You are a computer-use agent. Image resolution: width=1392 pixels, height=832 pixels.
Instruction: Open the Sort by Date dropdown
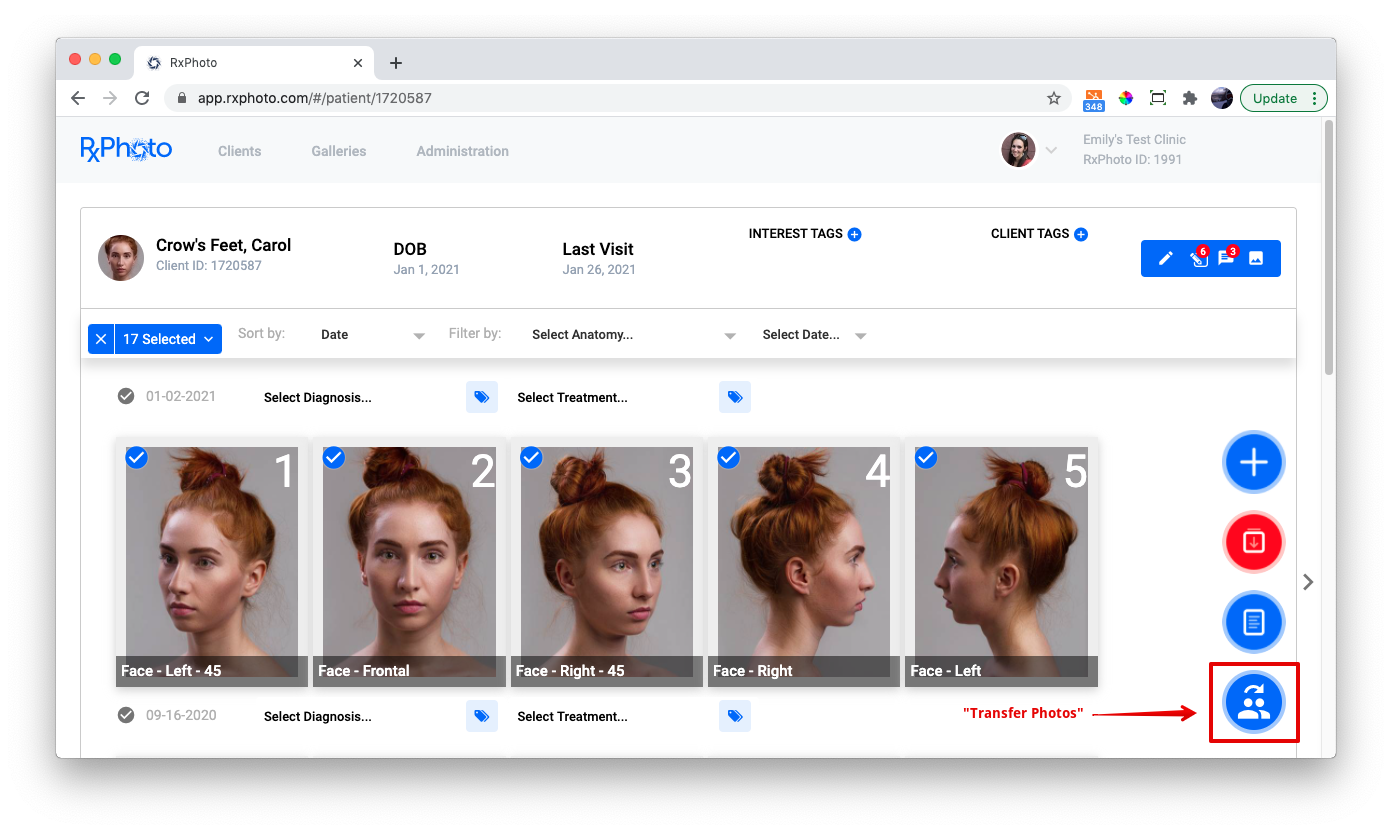(x=372, y=335)
